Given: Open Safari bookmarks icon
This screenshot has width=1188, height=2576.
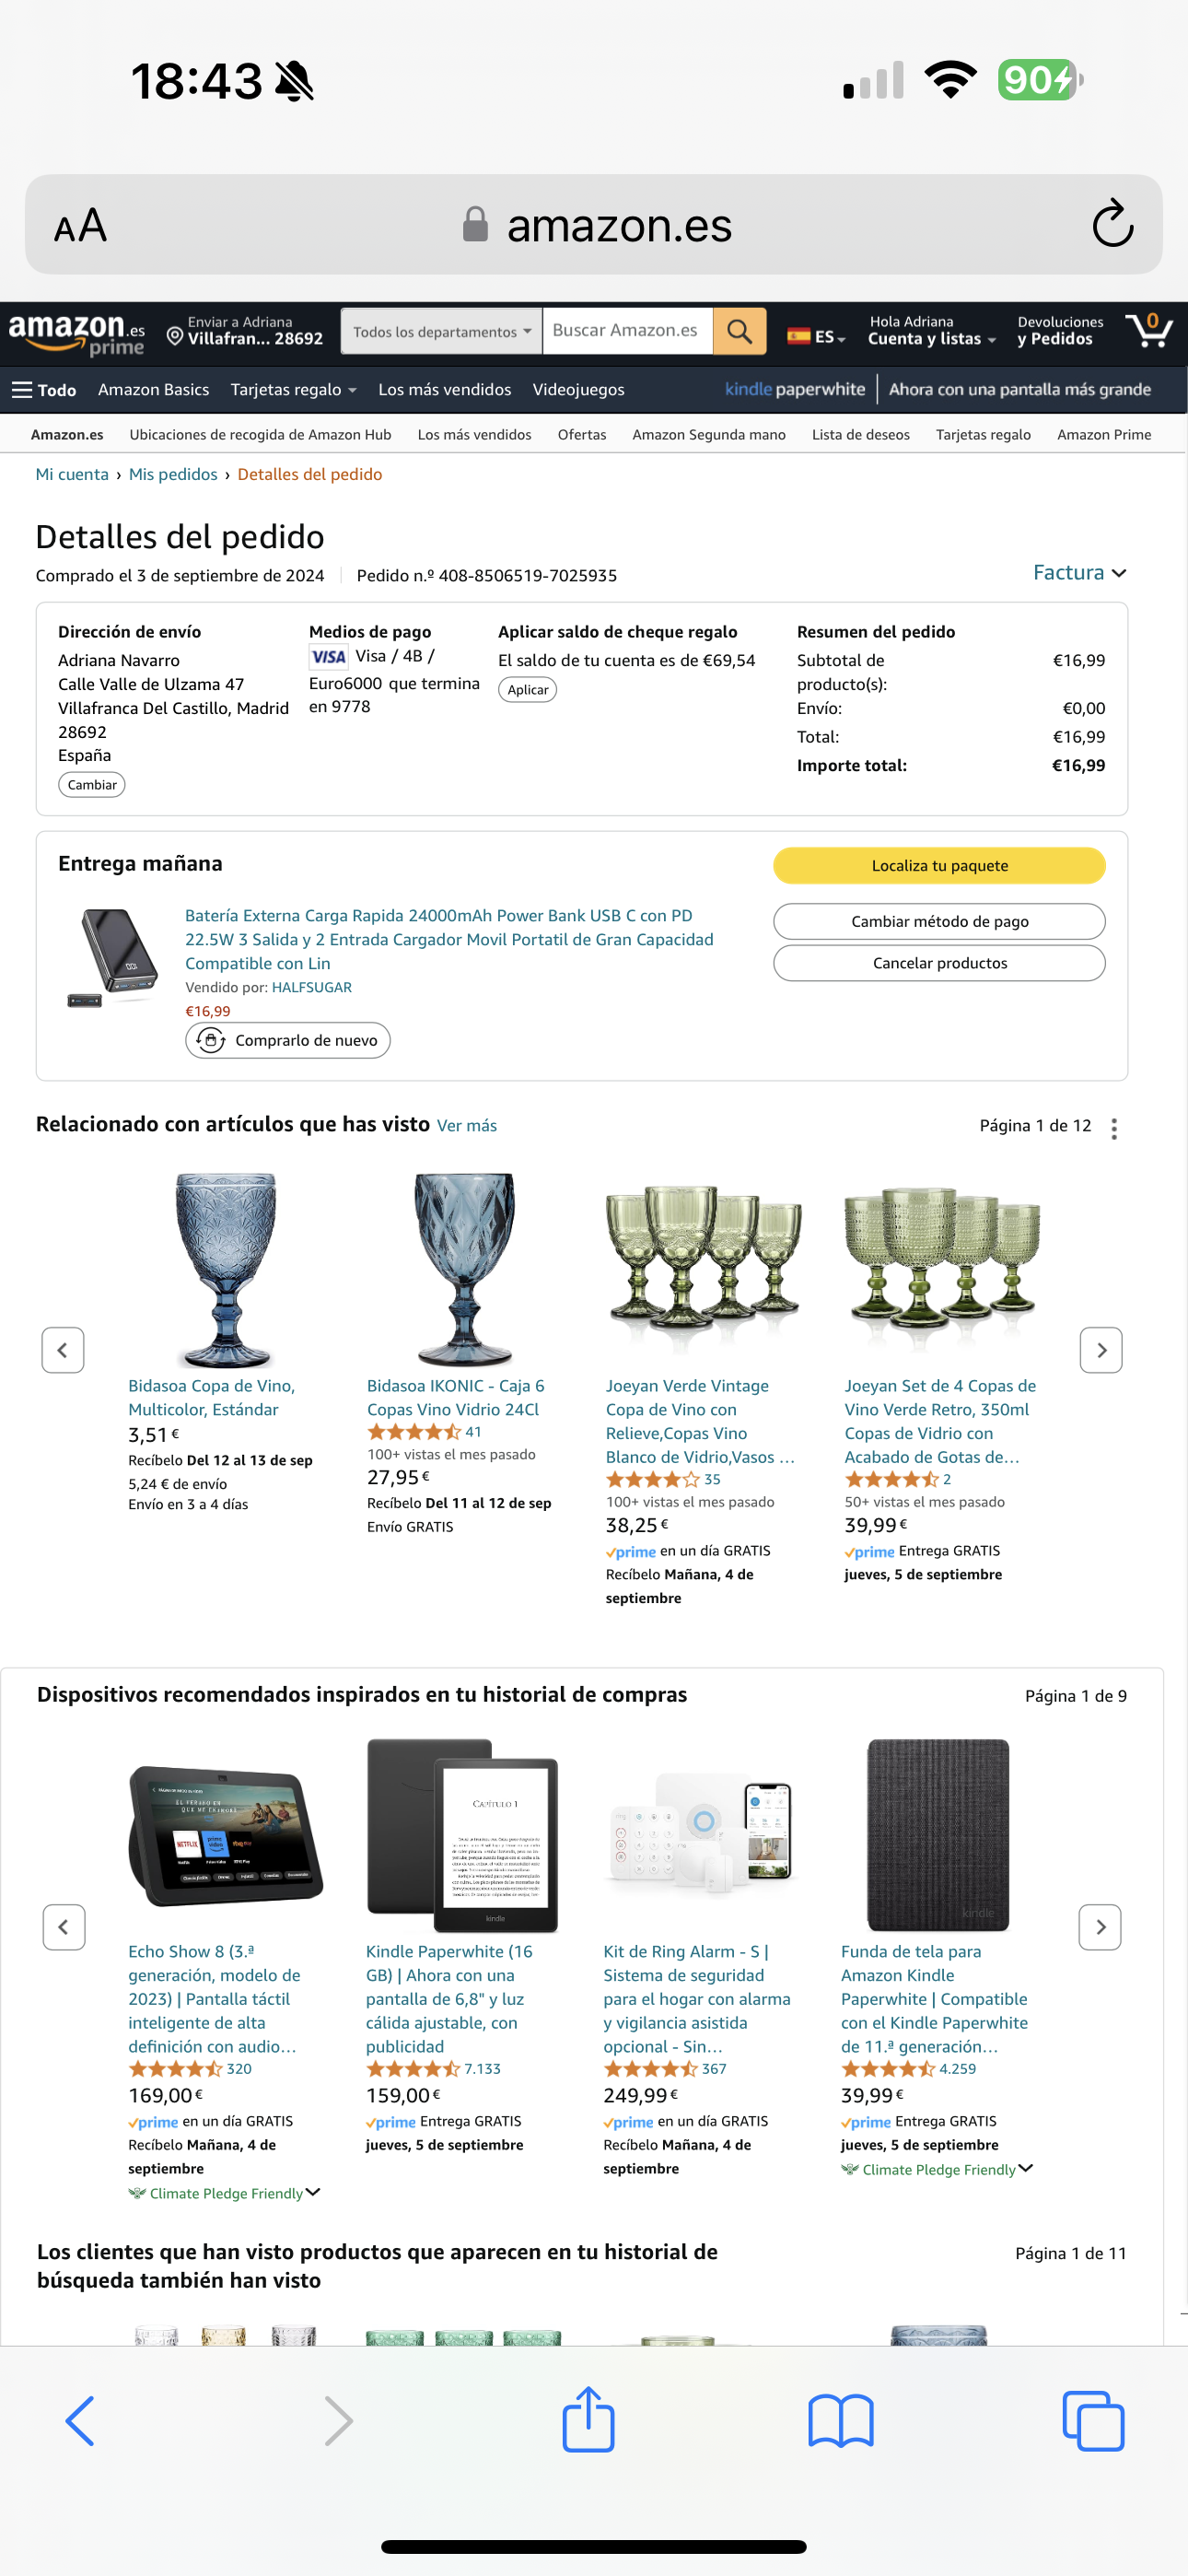Looking at the screenshot, I should [840, 2420].
